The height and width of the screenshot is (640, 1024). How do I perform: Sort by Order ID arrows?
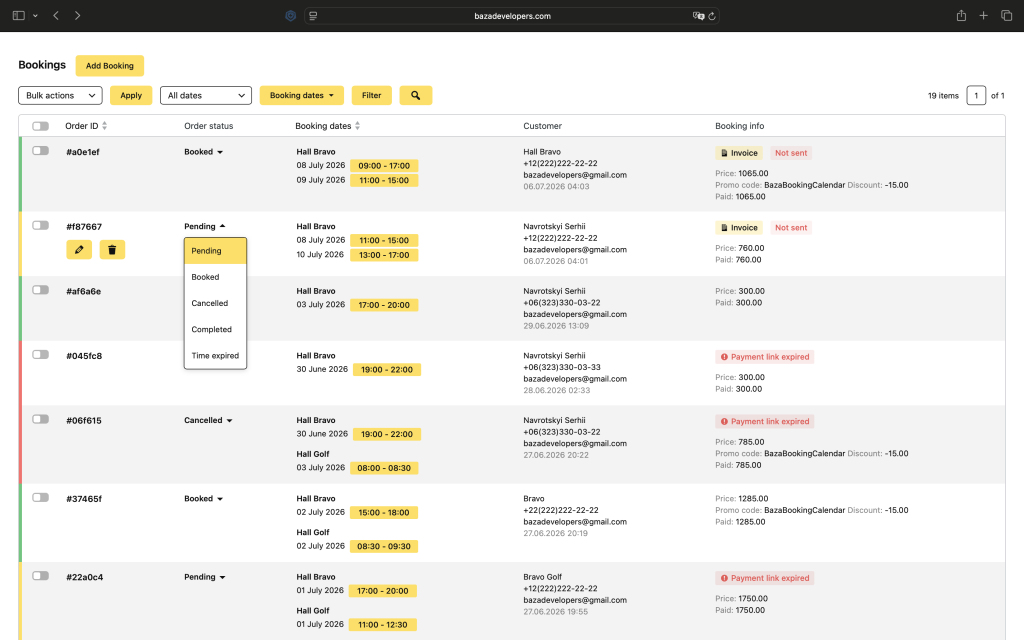click(104, 126)
